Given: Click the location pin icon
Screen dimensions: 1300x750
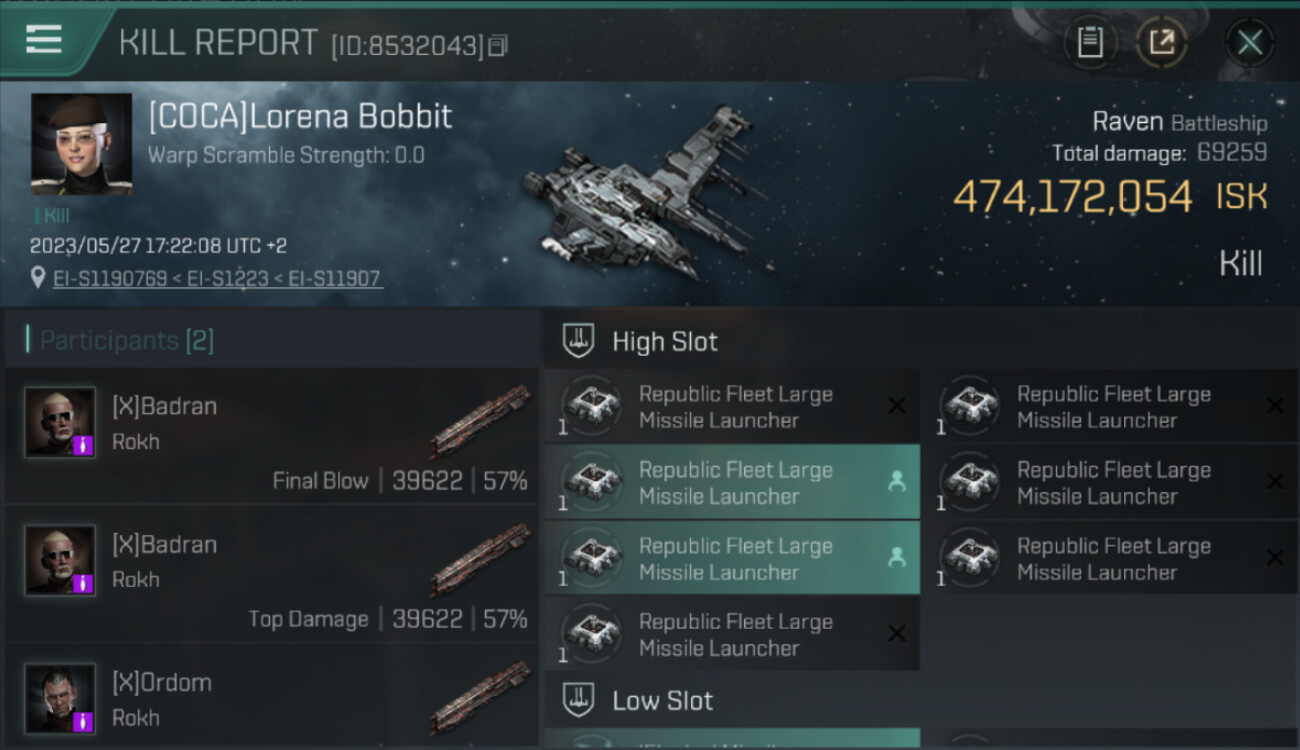Looking at the screenshot, I should click(x=38, y=278).
